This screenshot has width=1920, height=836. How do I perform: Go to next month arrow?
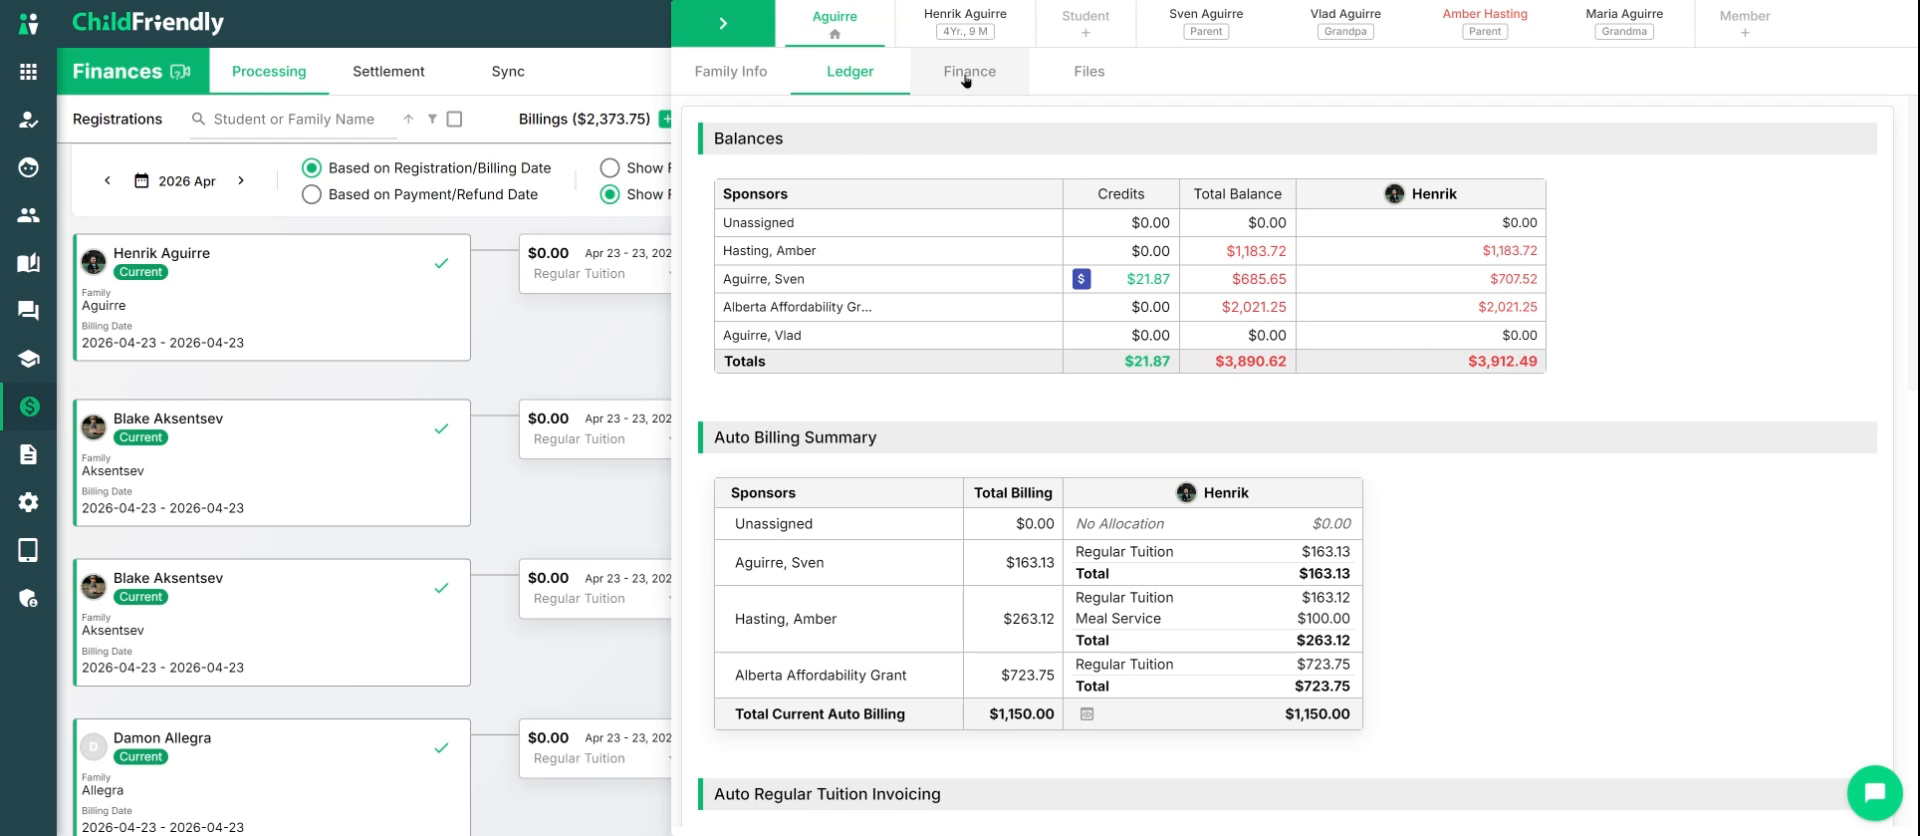coord(241,181)
